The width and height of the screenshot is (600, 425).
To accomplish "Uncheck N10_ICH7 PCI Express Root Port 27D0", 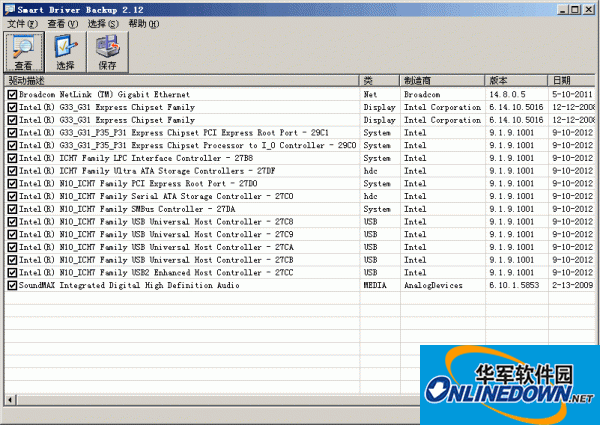I will (x=12, y=184).
